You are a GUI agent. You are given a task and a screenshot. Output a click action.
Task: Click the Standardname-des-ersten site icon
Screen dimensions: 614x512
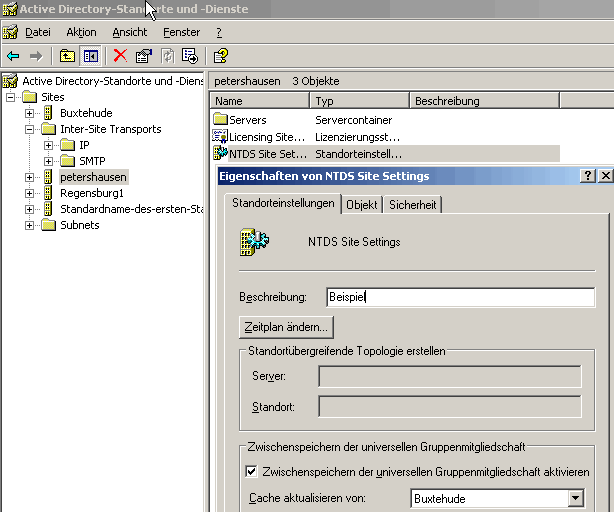pos(48,209)
